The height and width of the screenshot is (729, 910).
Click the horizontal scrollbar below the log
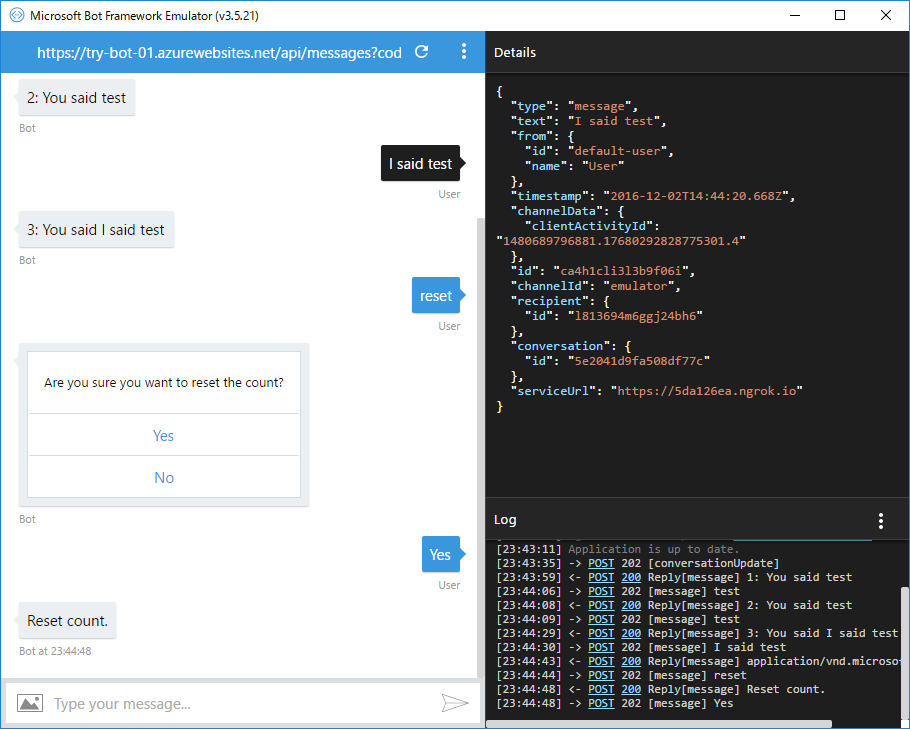(x=660, y=721)
